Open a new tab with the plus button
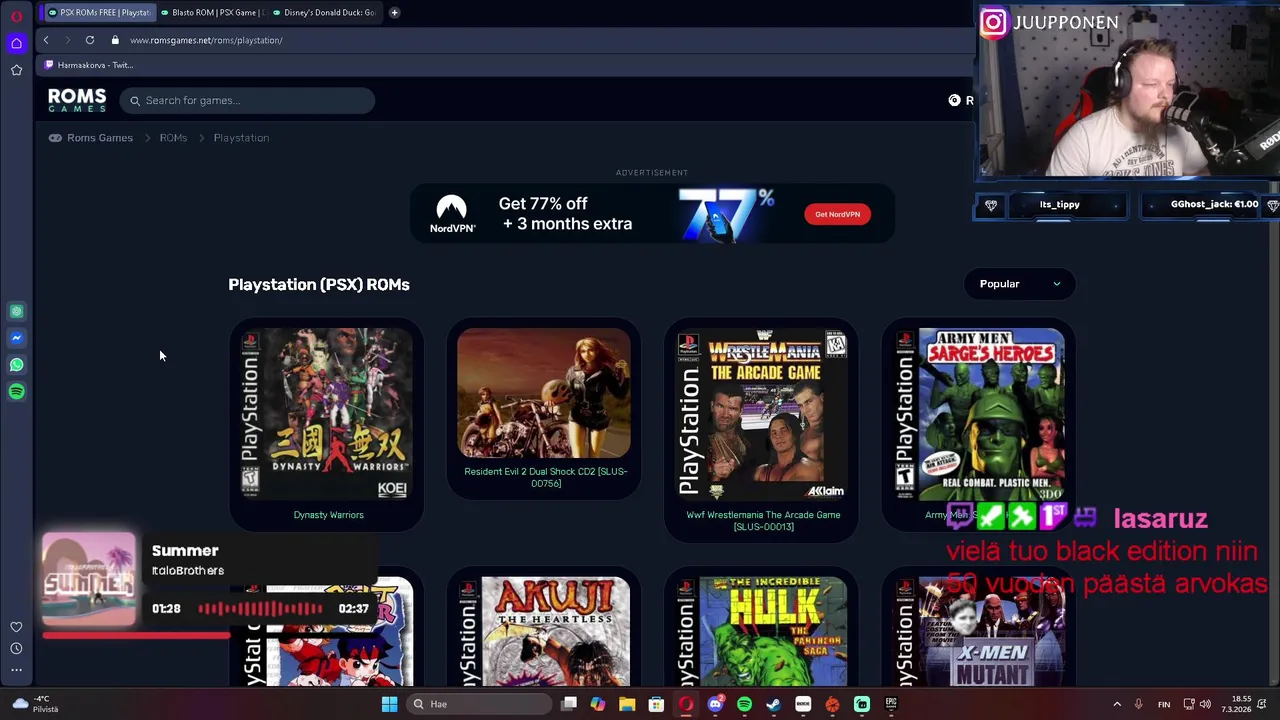1280x720 pixels. (x=394, y=12)
